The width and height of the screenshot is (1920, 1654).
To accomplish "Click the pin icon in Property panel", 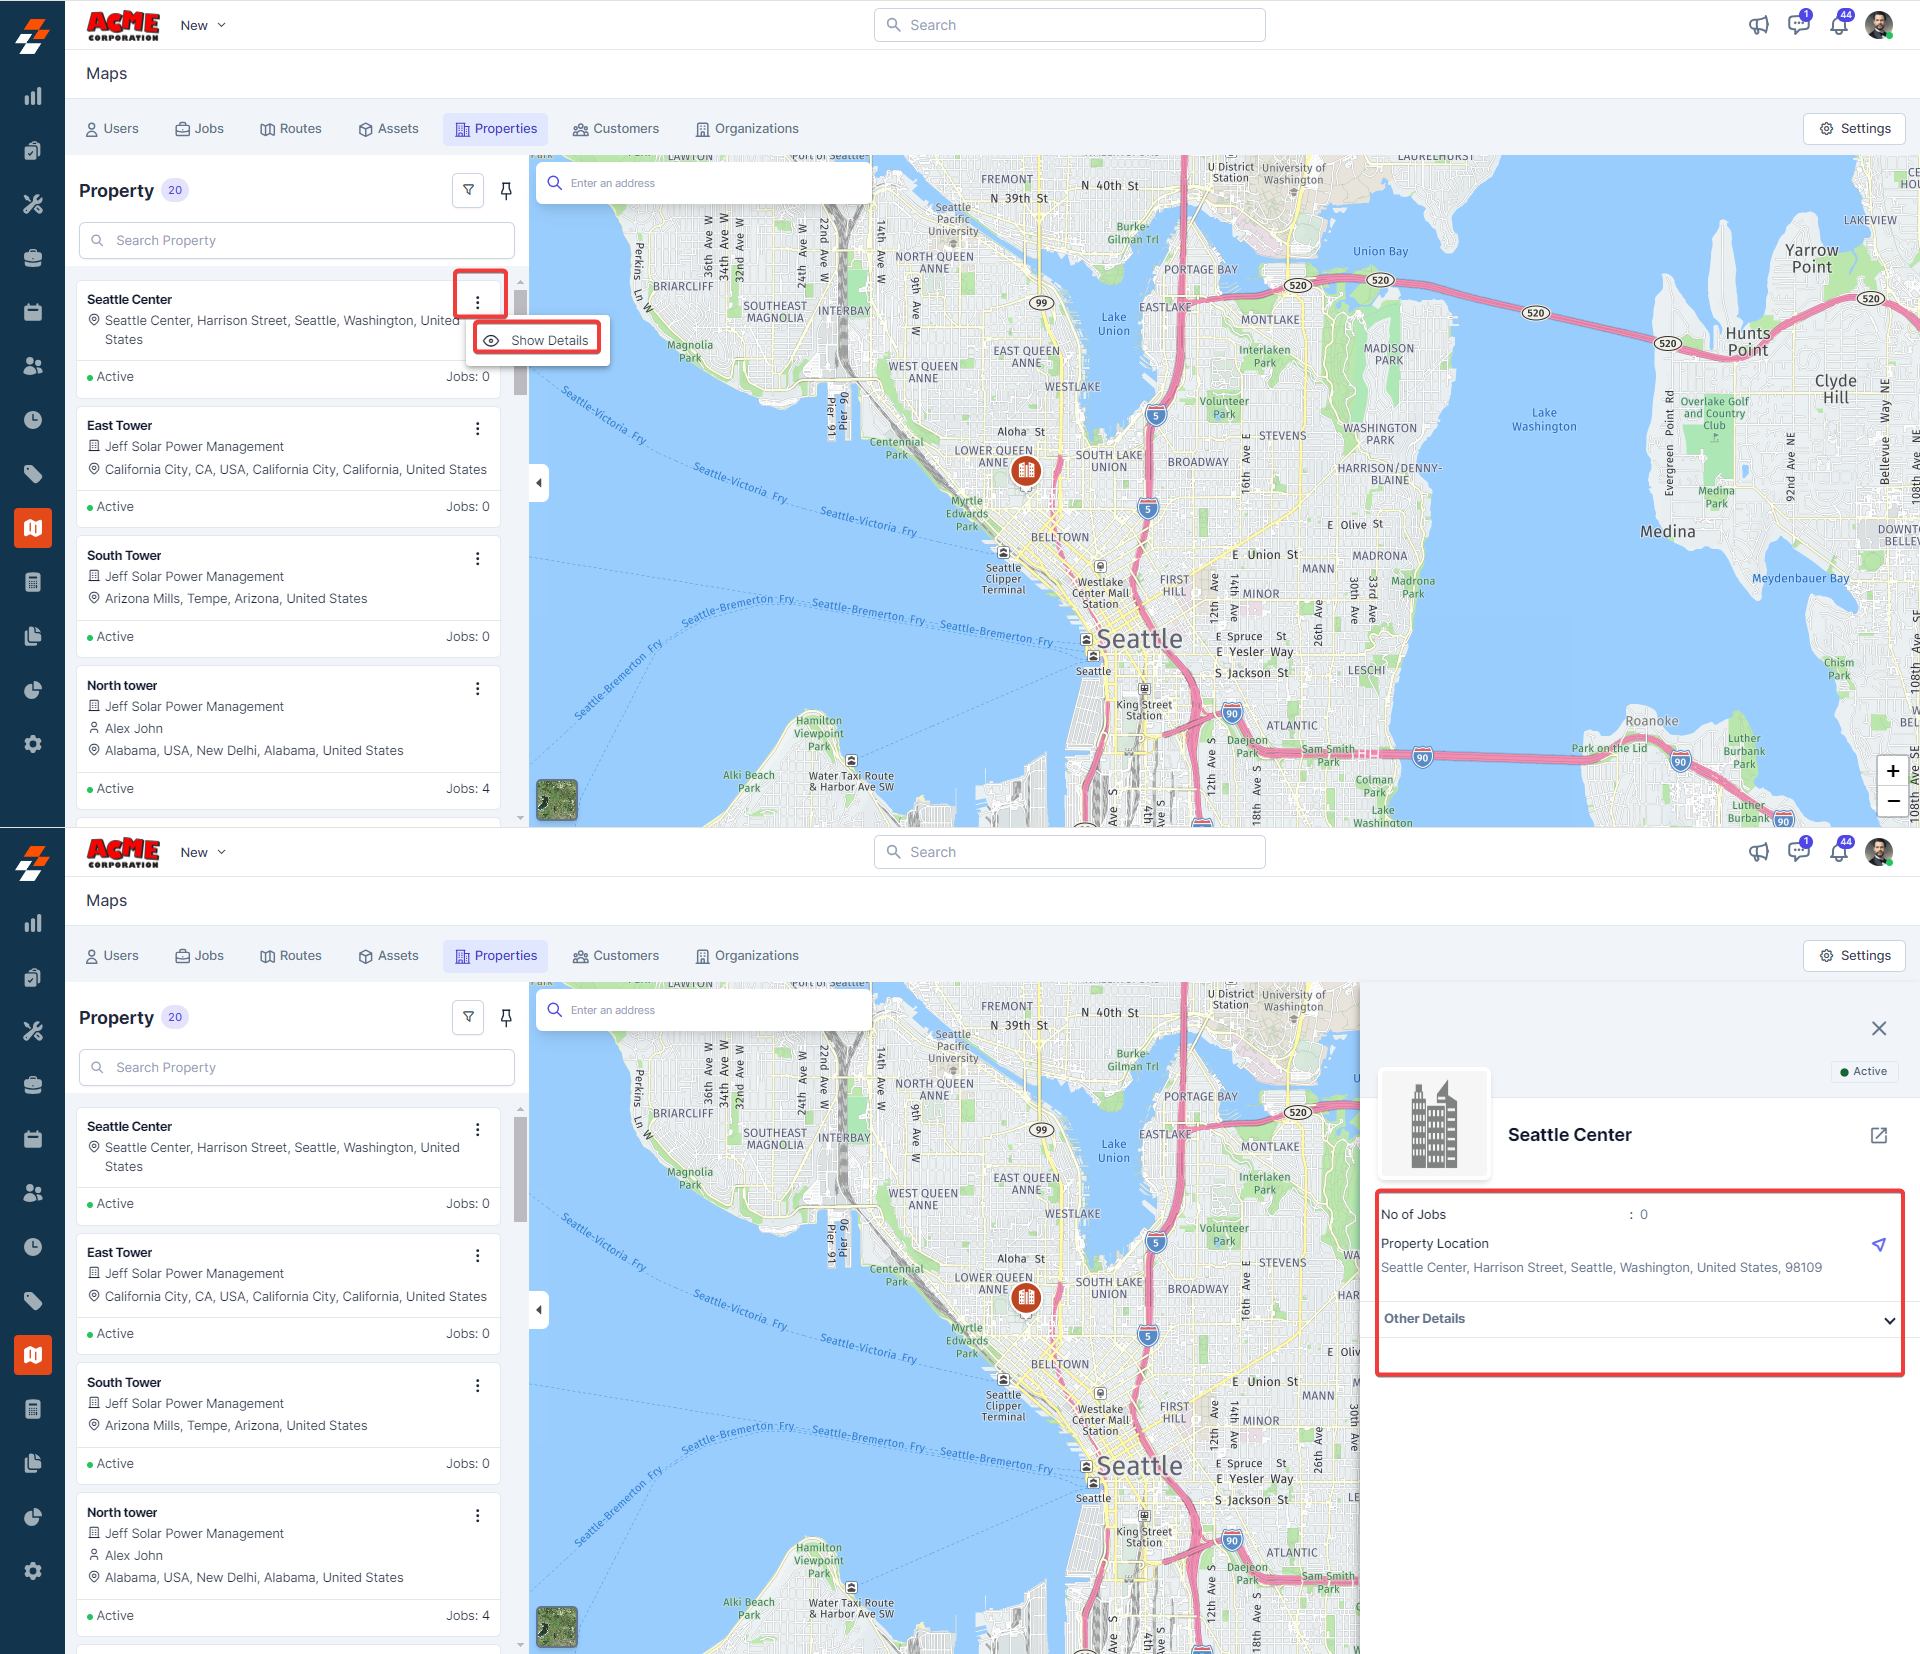I will point(506,190).
